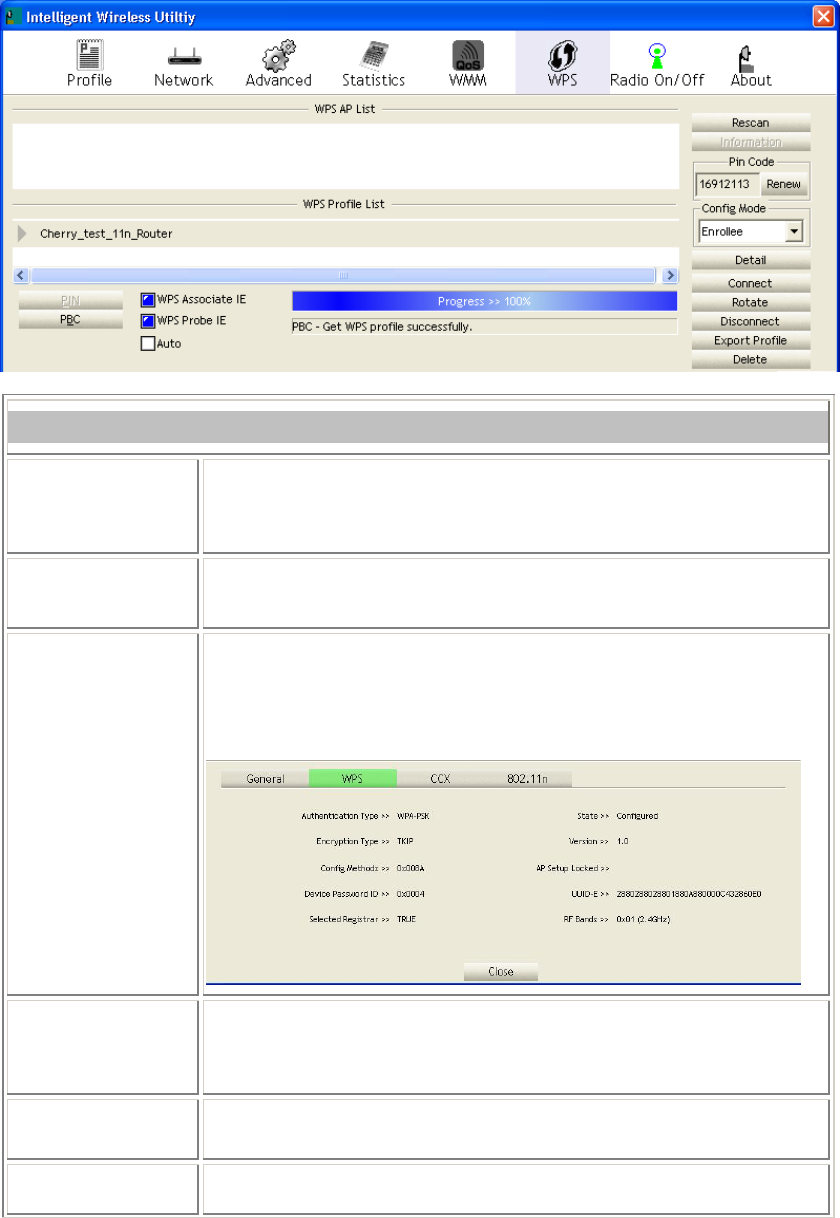Open the WMM QoS icon

[467, 55]
